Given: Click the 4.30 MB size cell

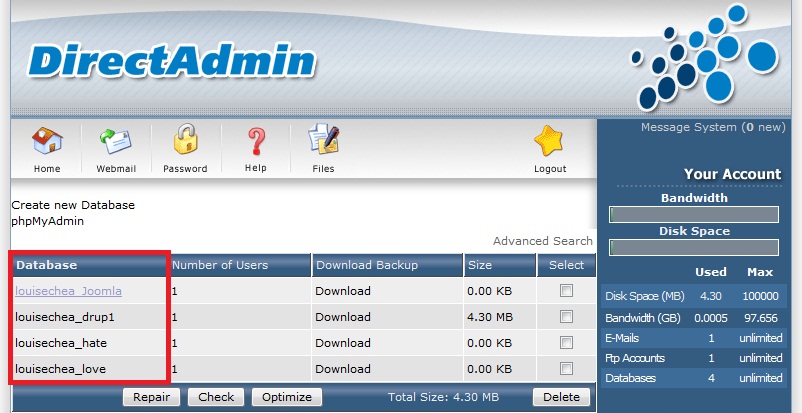Looking at the screenshot, I should 490,317.
